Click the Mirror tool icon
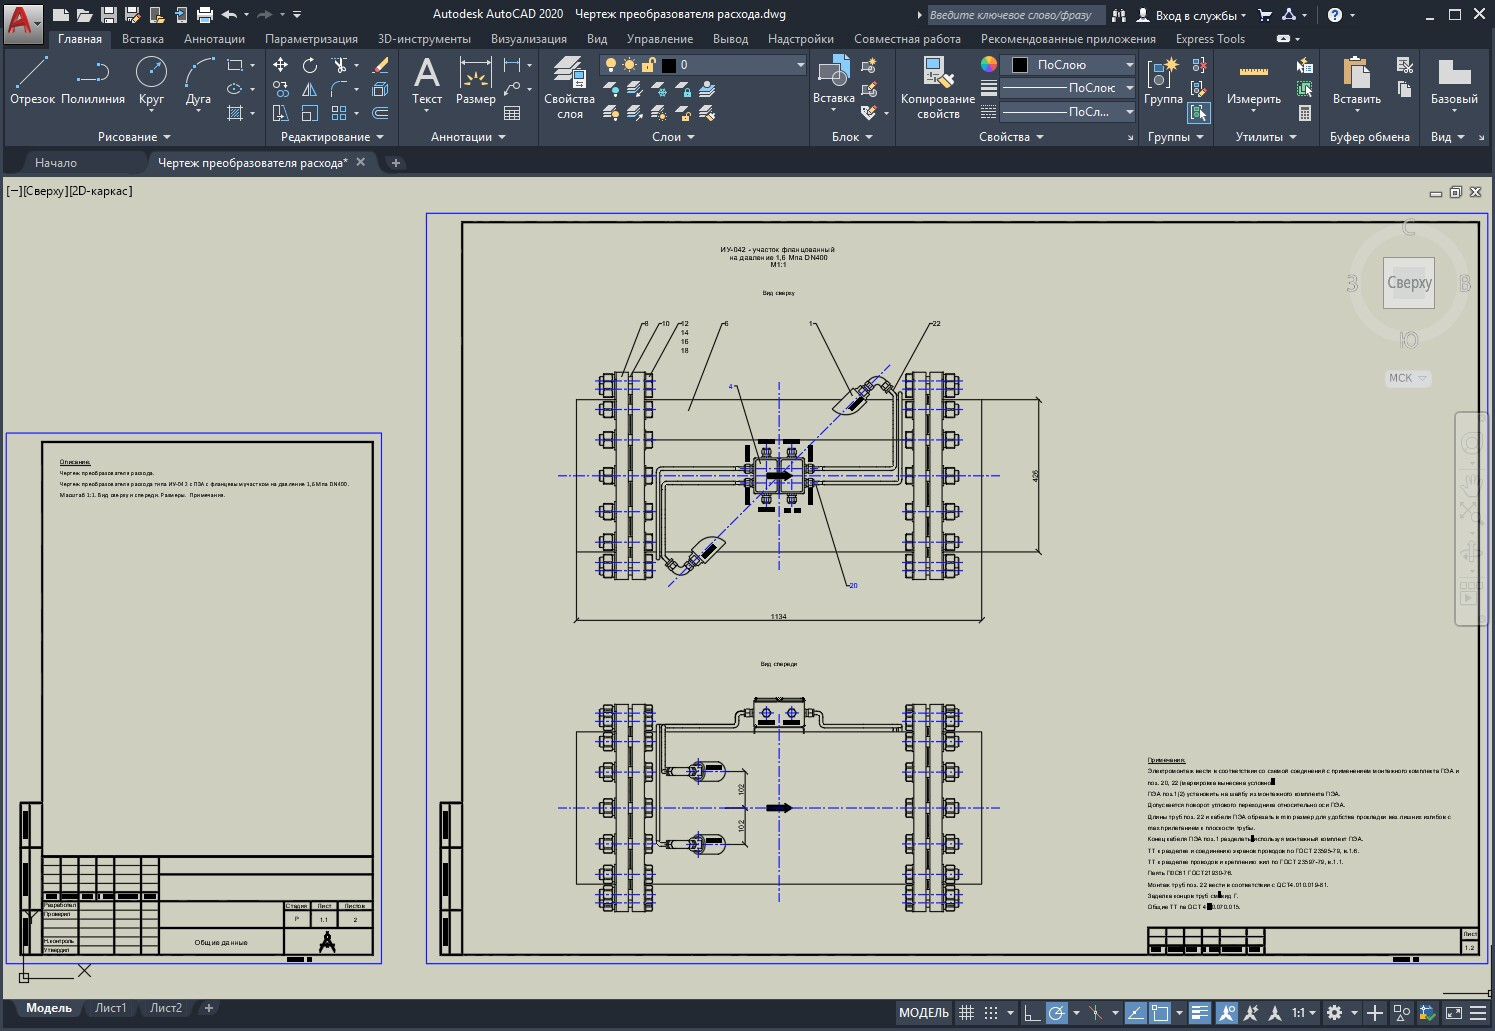 310,89
